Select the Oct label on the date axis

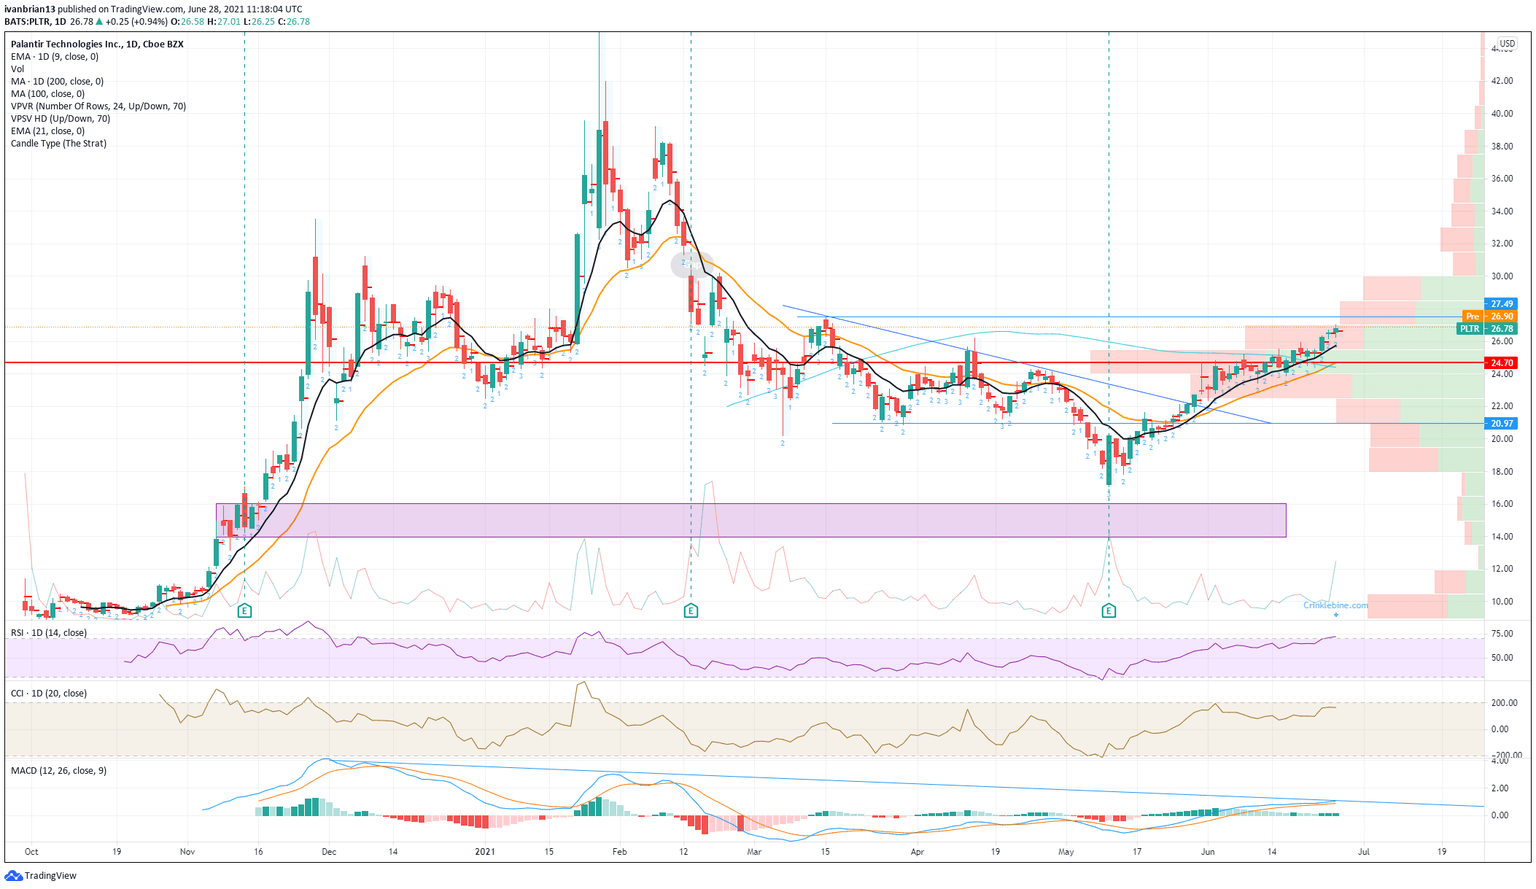click(x=31, y=852)
